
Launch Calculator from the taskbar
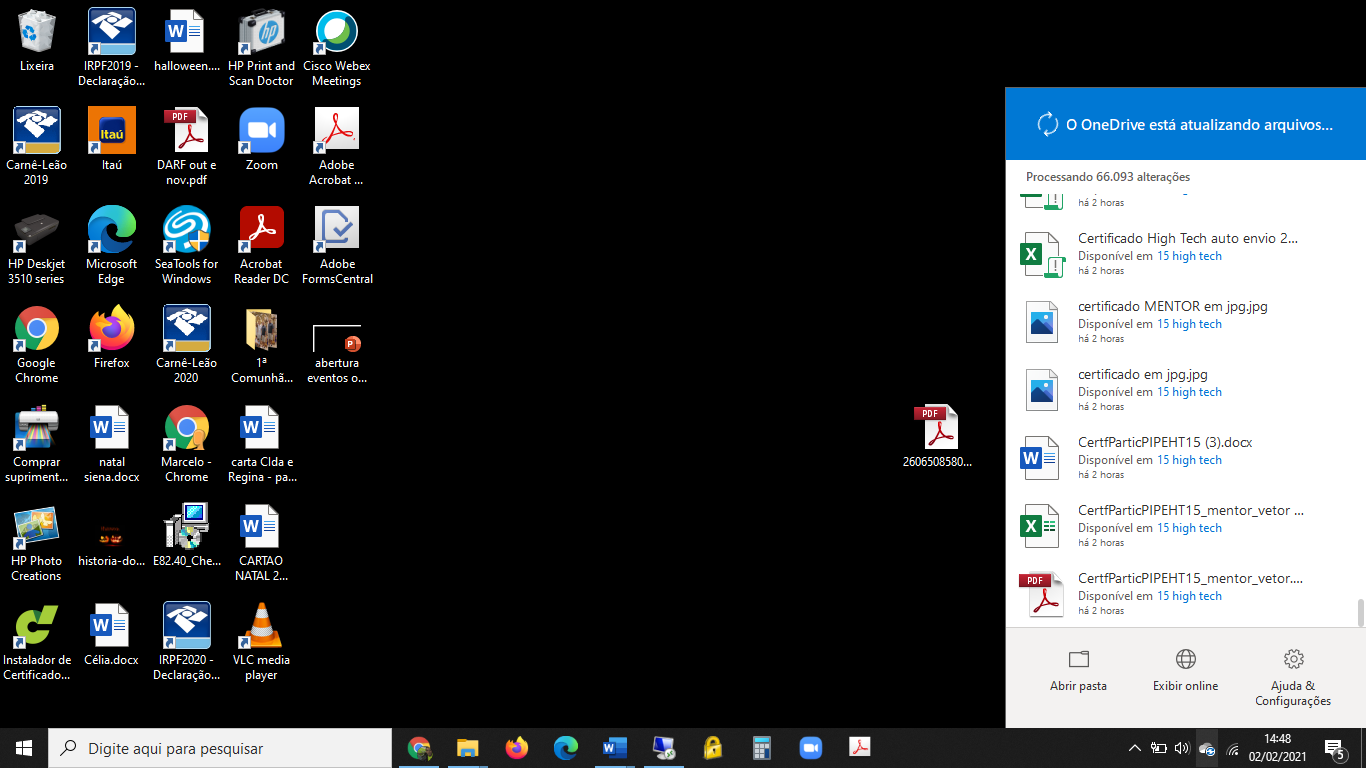[762, 748]
